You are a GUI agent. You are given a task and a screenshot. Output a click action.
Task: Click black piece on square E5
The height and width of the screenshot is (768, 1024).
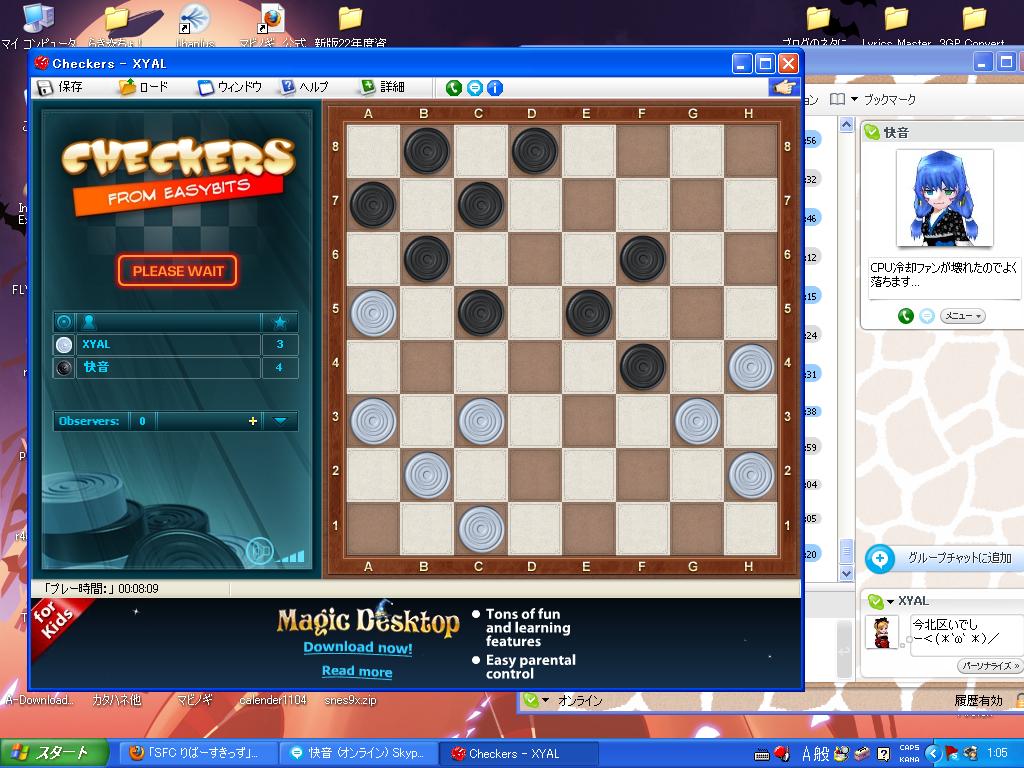pyautogui.click(x=588, y=313)
